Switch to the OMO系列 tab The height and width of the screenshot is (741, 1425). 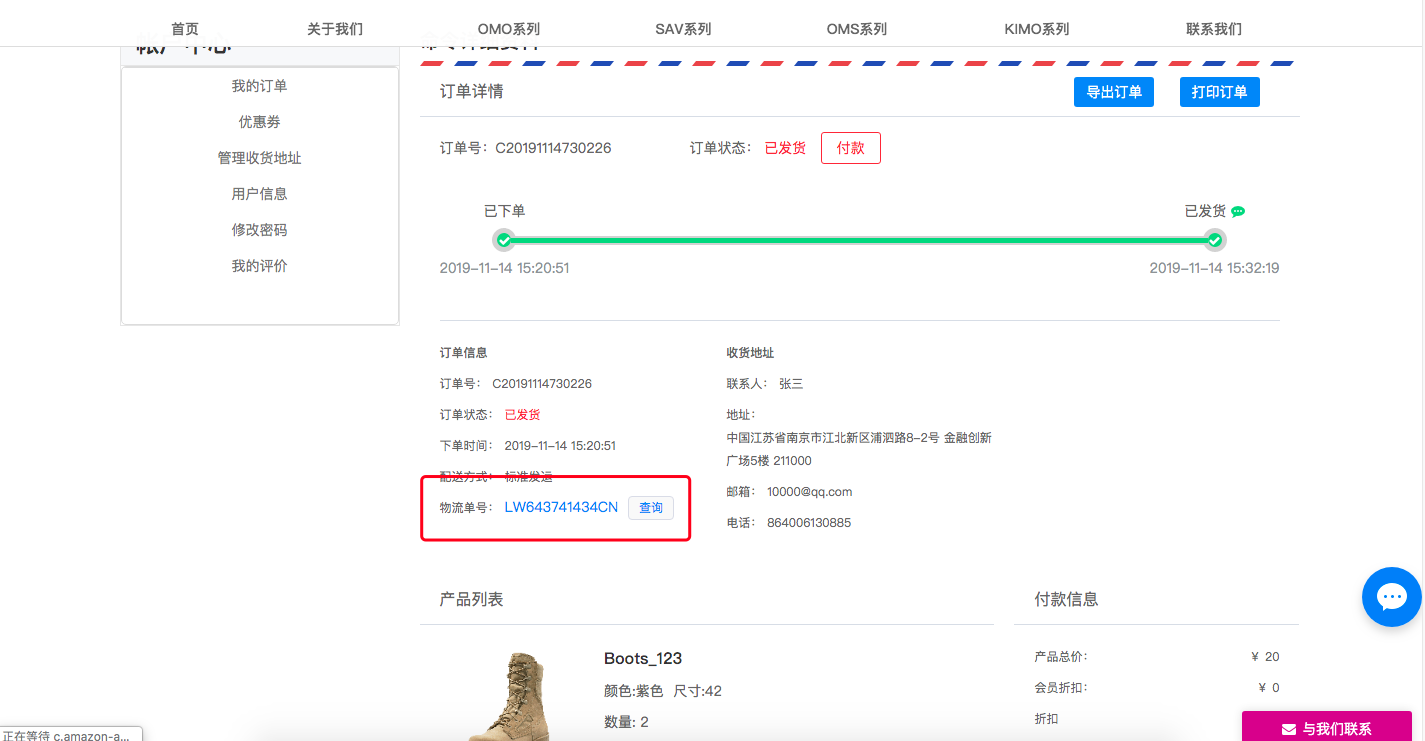(509, 28)
